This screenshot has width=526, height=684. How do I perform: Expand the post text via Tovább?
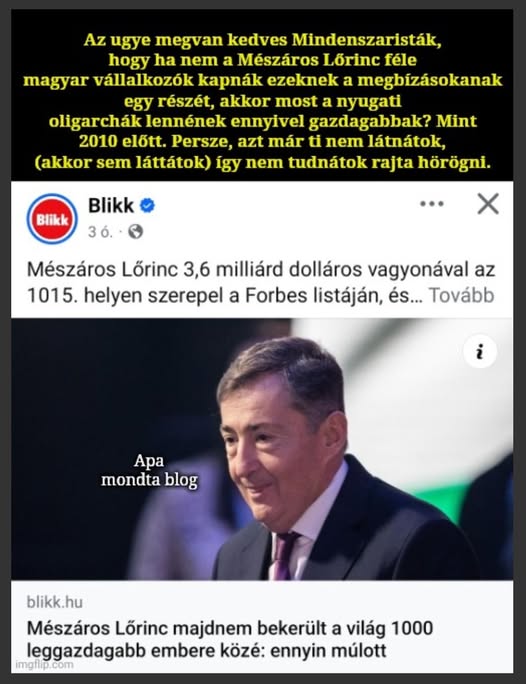[x=461, y=295]
